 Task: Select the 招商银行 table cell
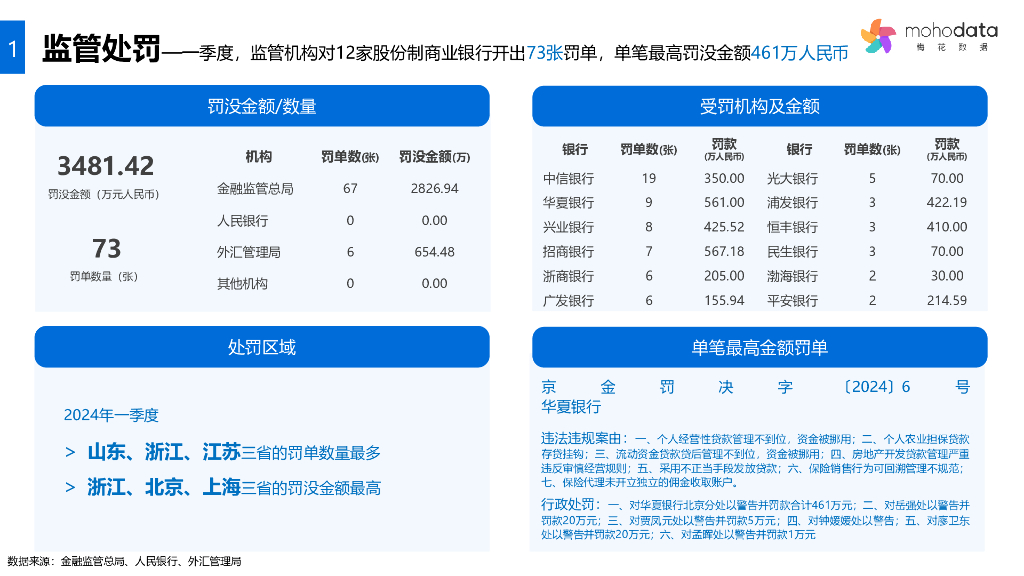point(569,251)
